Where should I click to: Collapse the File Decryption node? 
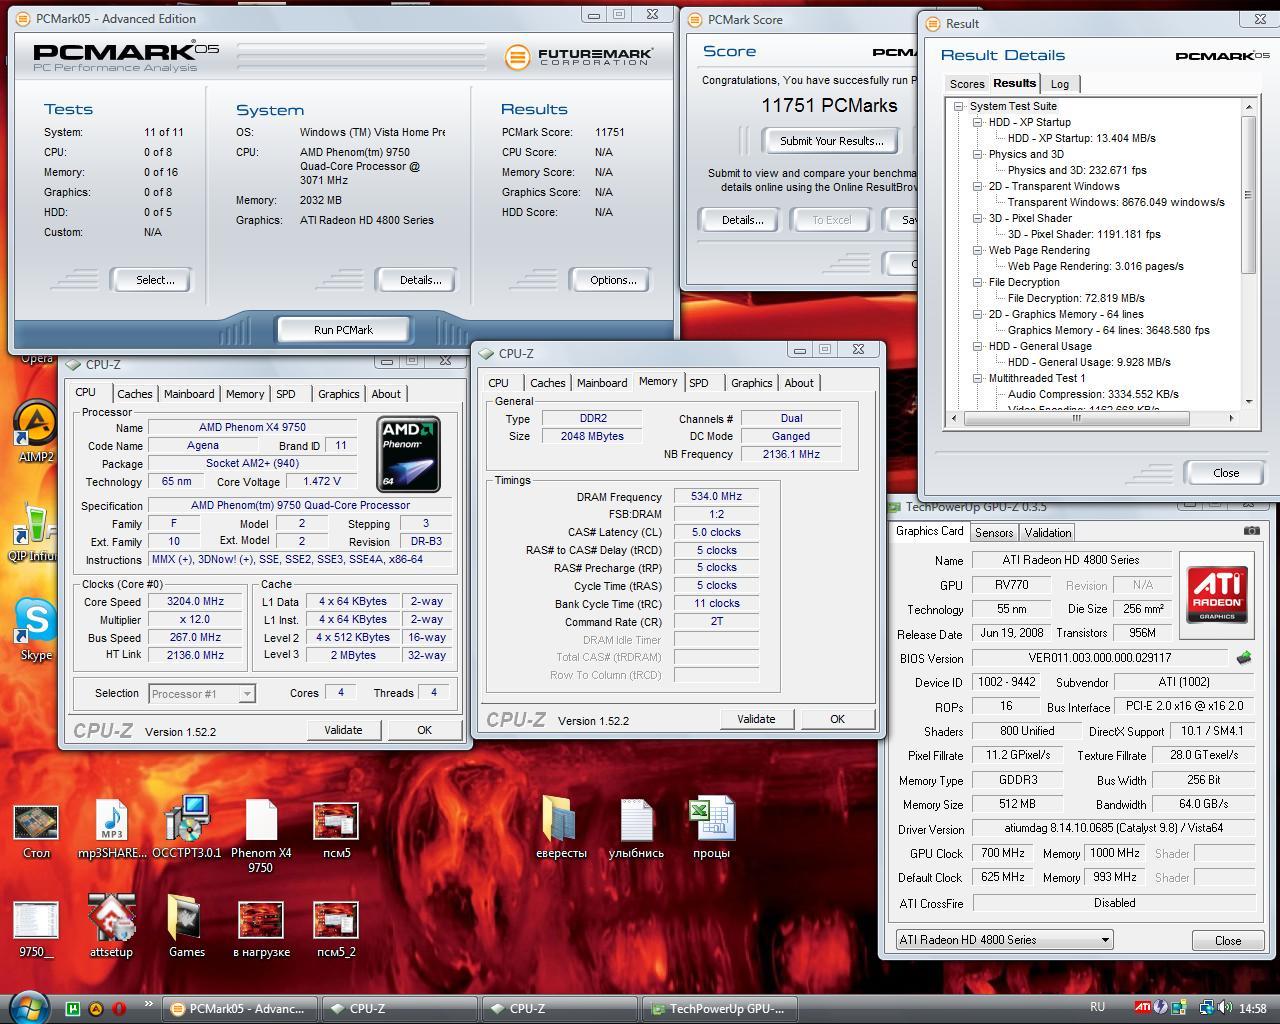[978, 282]
